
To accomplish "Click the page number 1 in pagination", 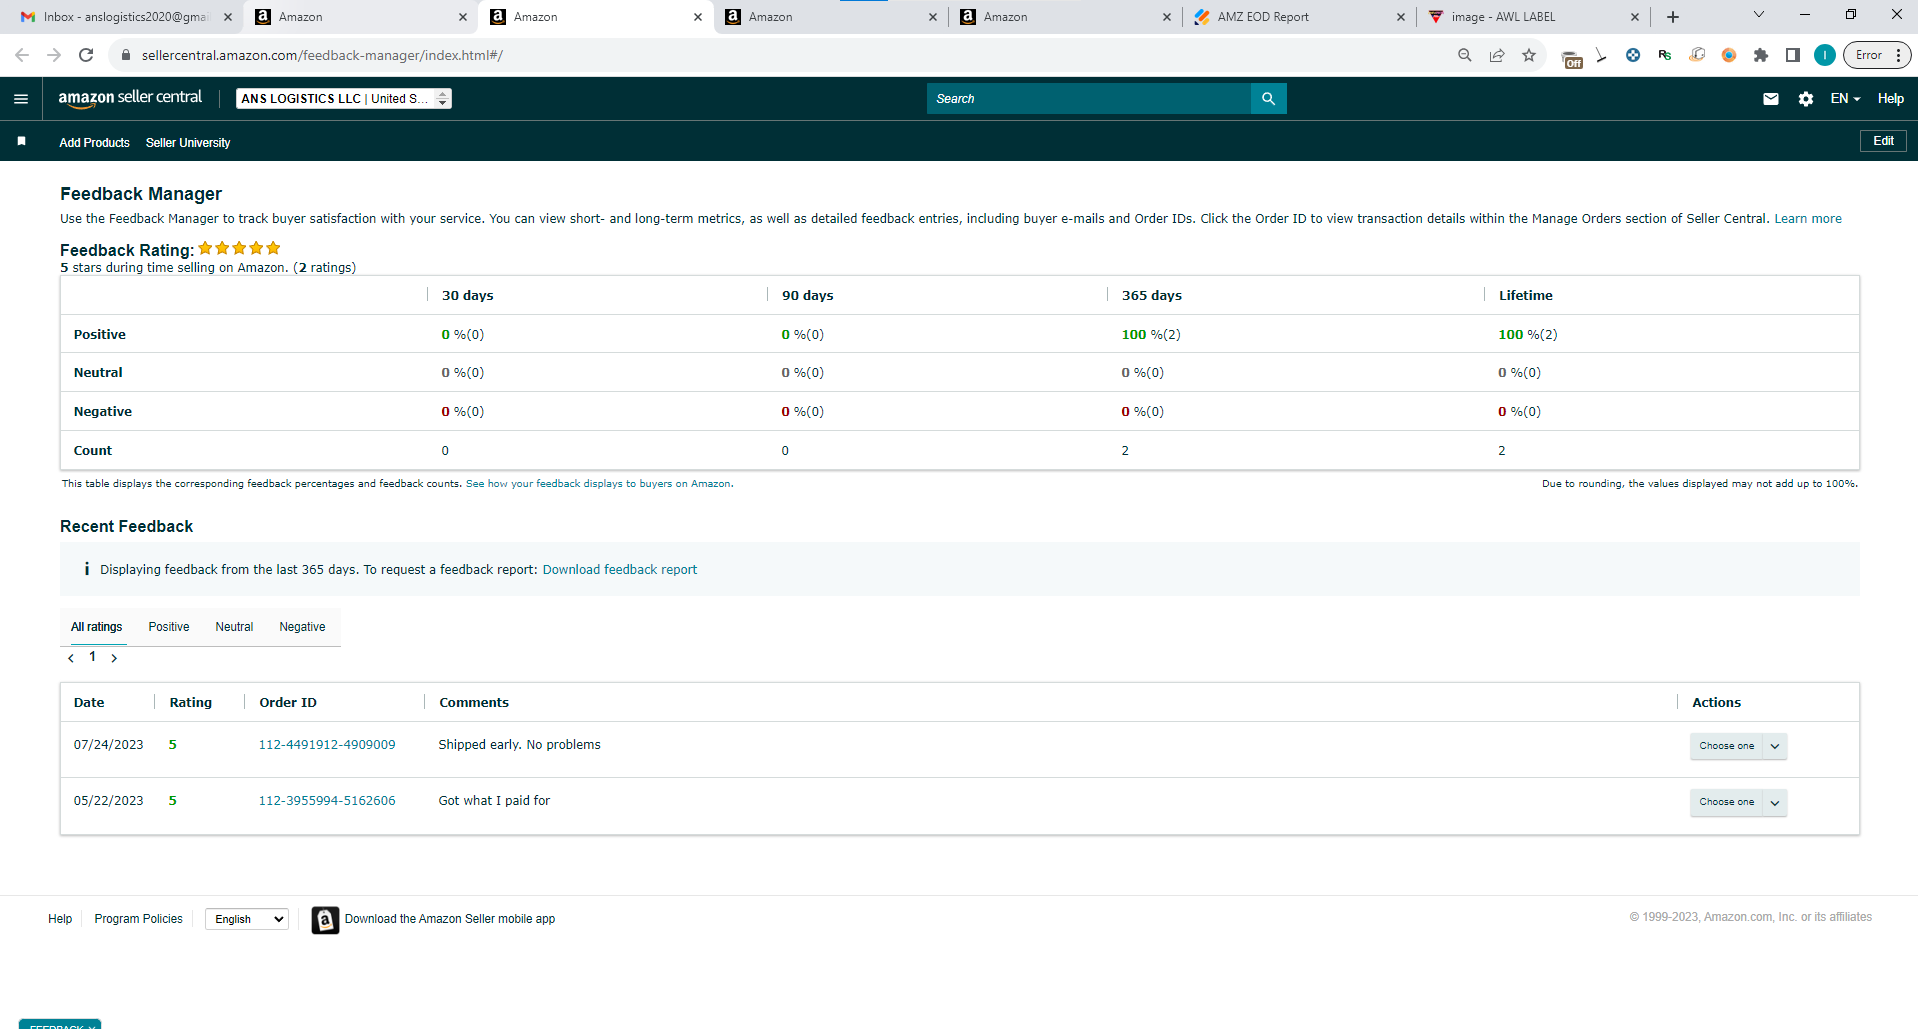I will [93, 657].
